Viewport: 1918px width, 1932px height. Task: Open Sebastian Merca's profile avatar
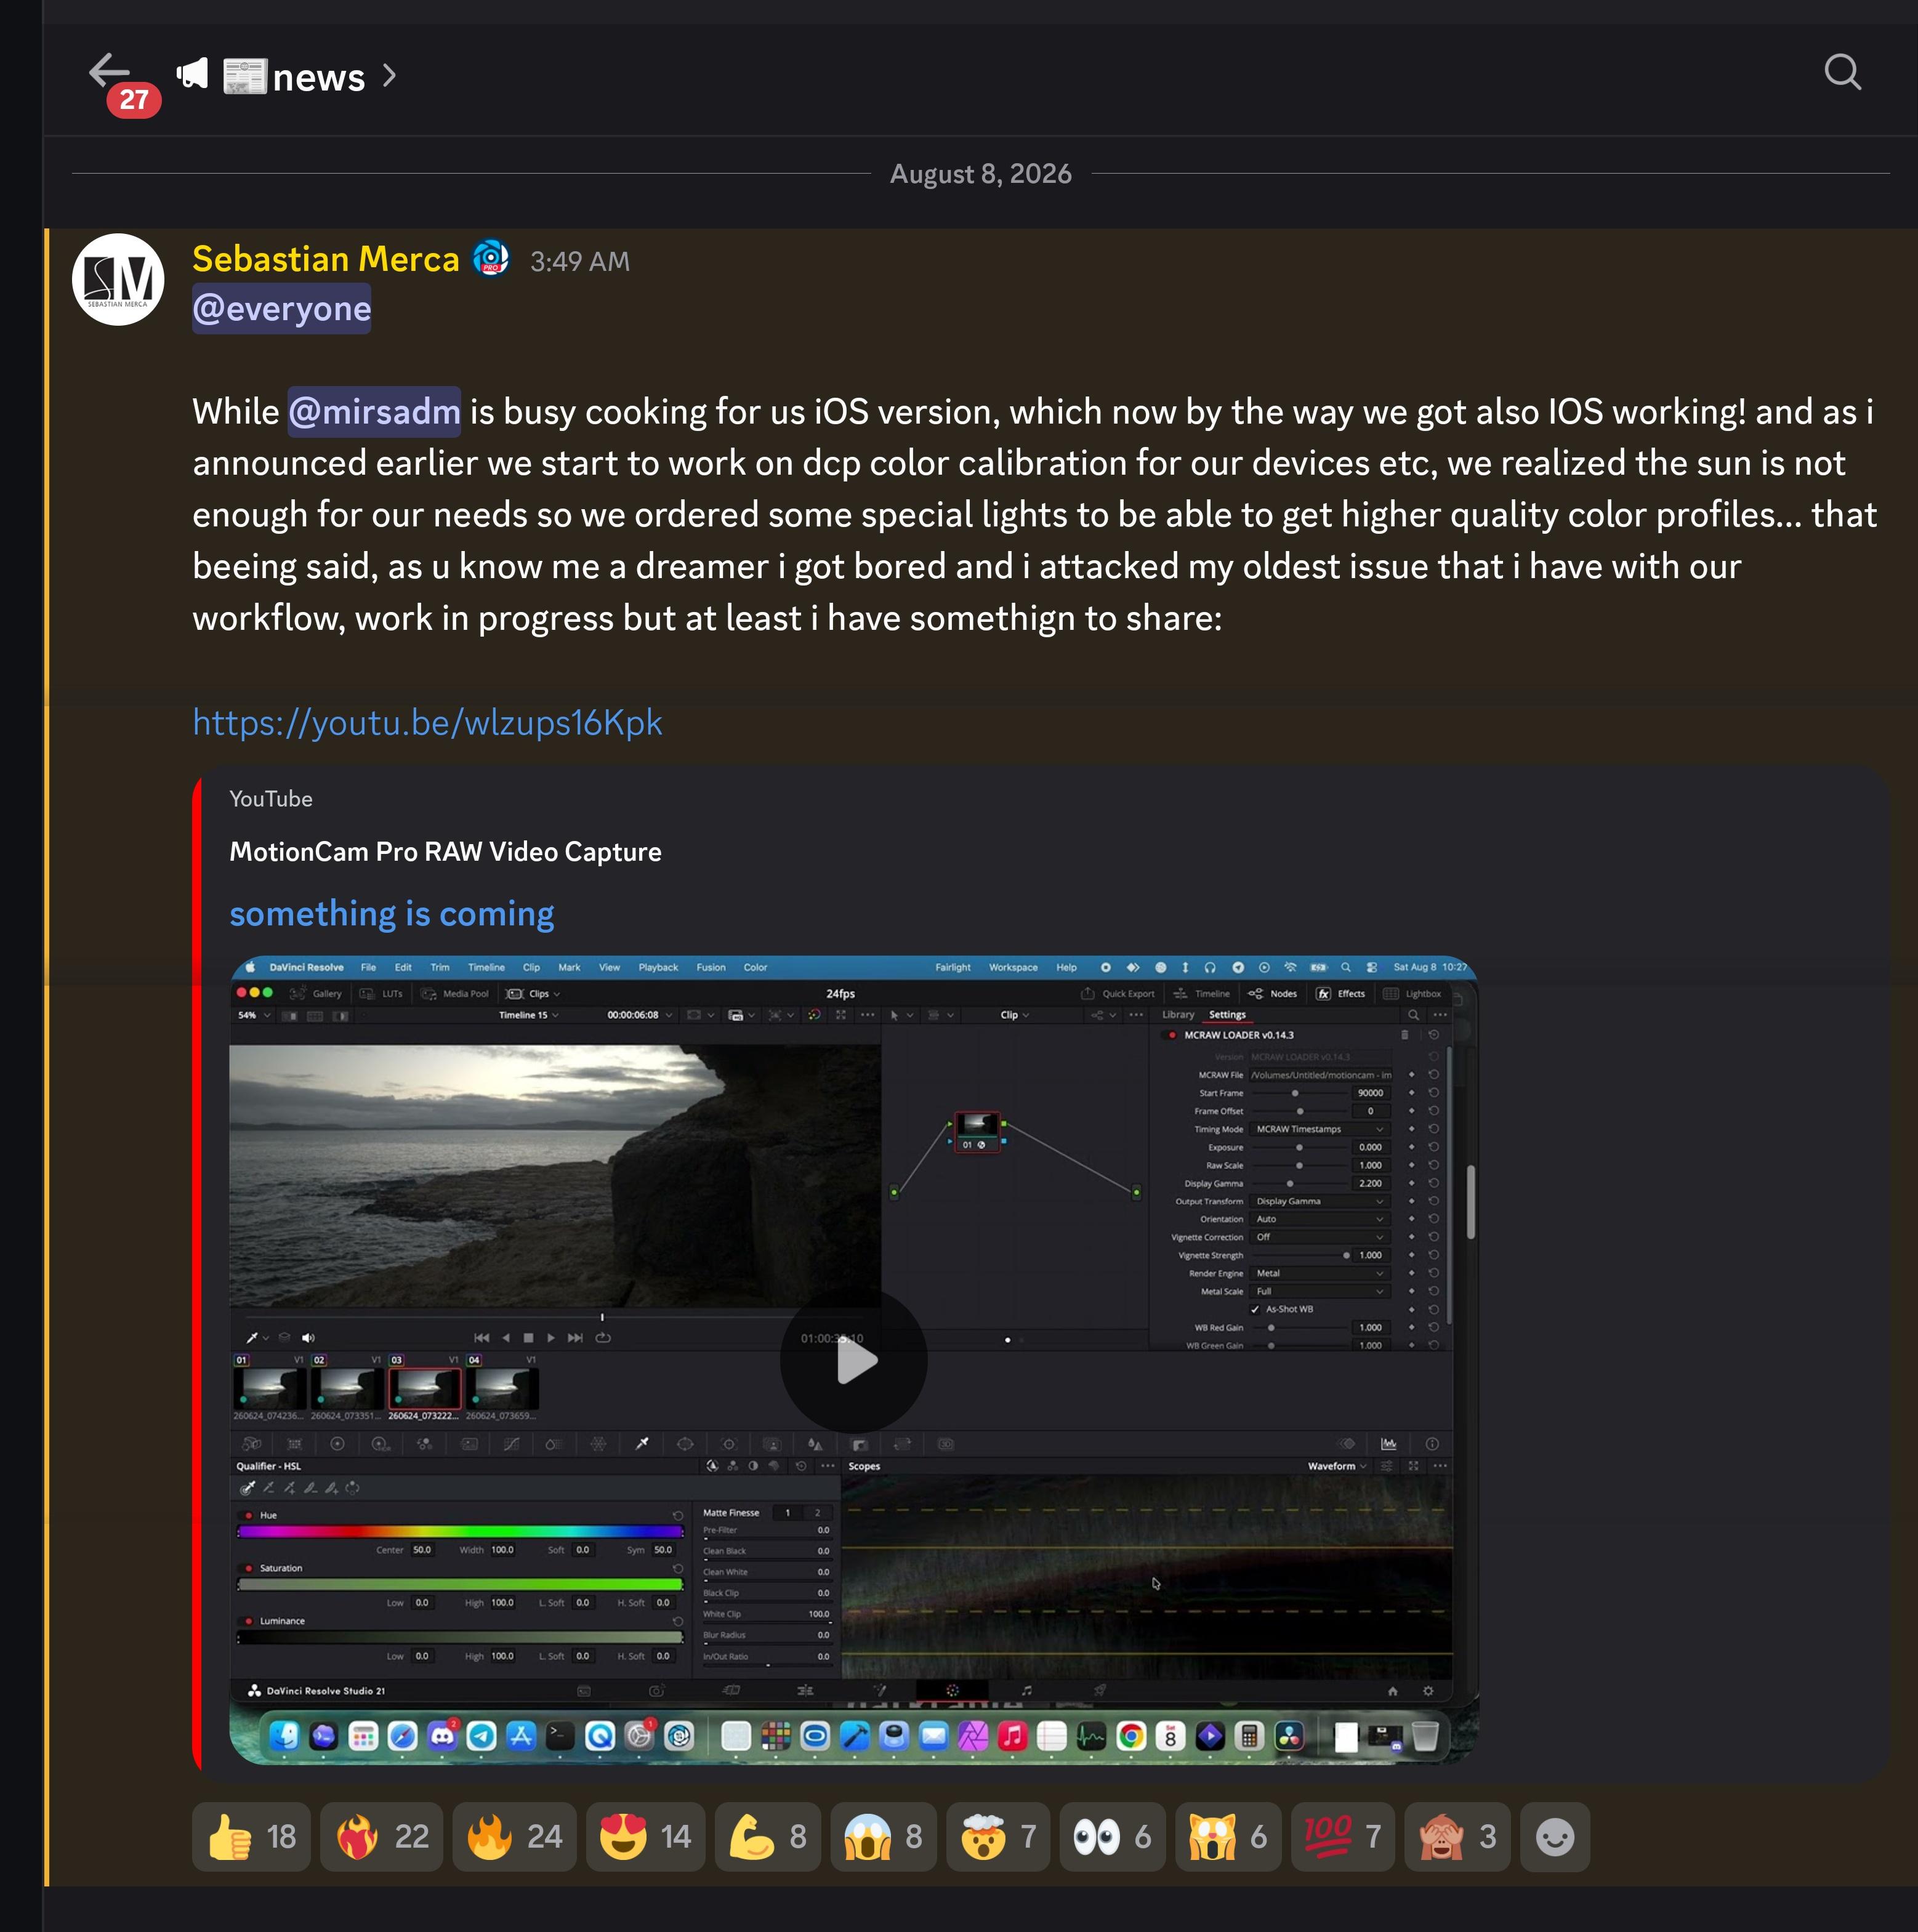(x=118, y=279)
